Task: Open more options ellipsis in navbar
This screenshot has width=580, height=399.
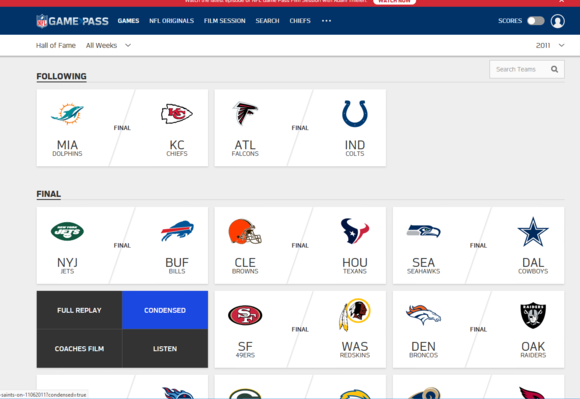Action: 326,21
